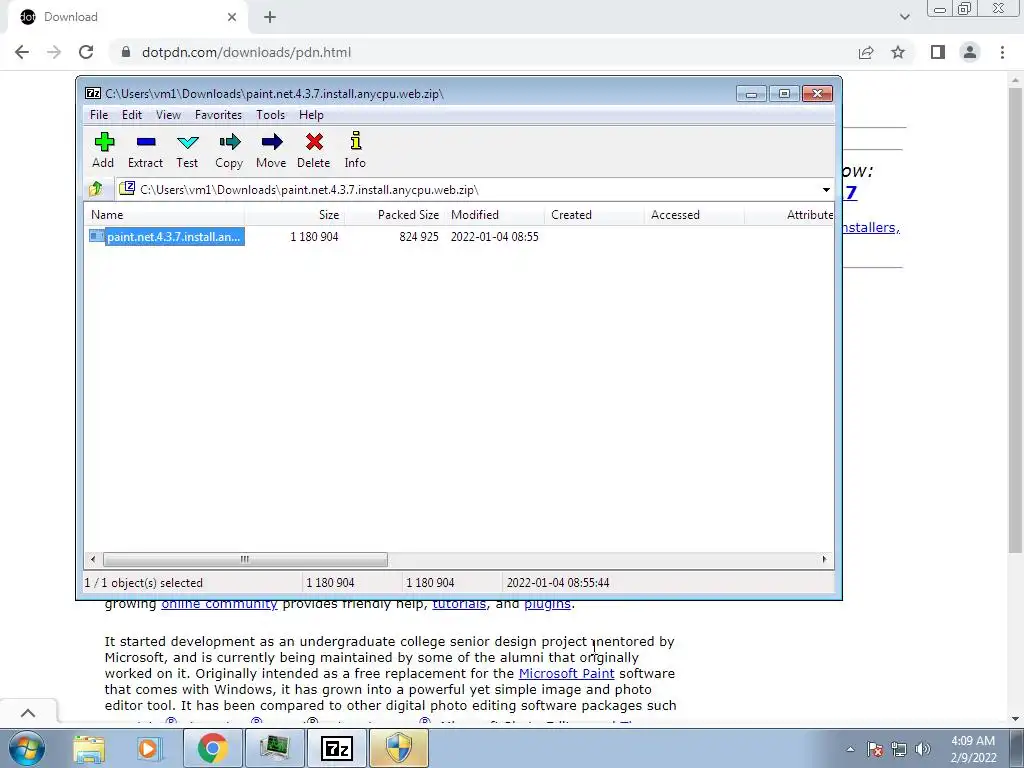Image resolution: width=1024 pixels, height=768 pixels.
Task: Open the View menu
Action: click(x=168, y=115)
